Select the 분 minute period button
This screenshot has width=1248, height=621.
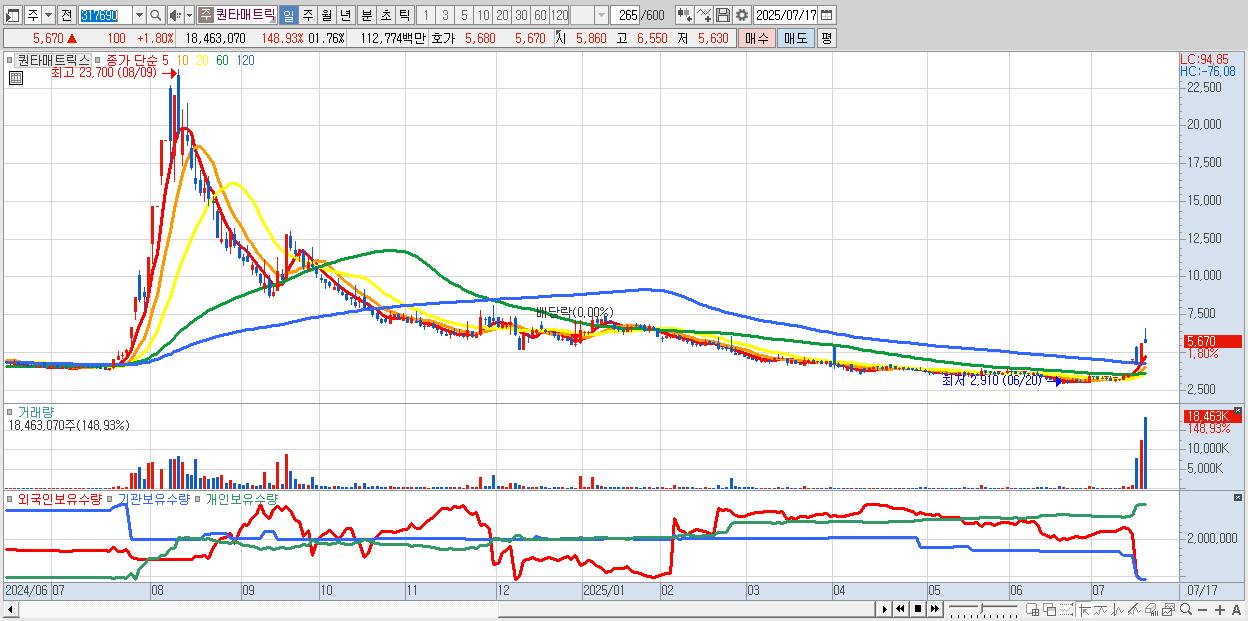367,16
